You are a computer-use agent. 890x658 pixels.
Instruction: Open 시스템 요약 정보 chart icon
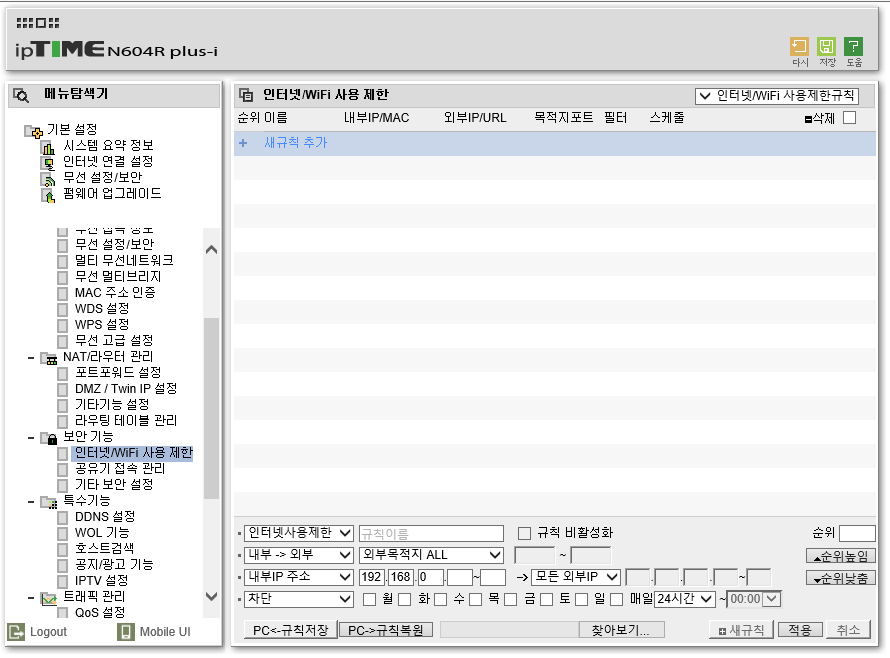[x=48, y=147]
